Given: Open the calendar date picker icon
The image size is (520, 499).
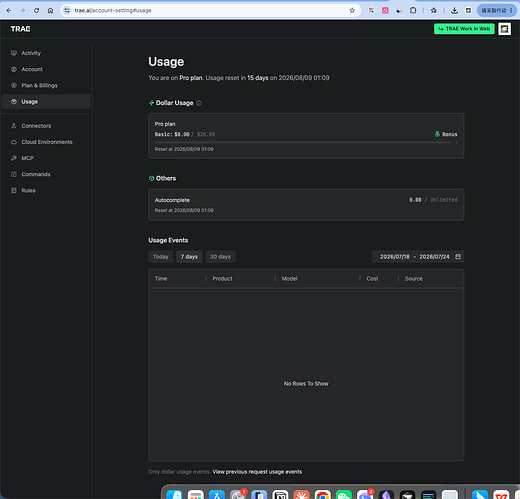Looking at the screenshot, I should (x=458, y=256).
